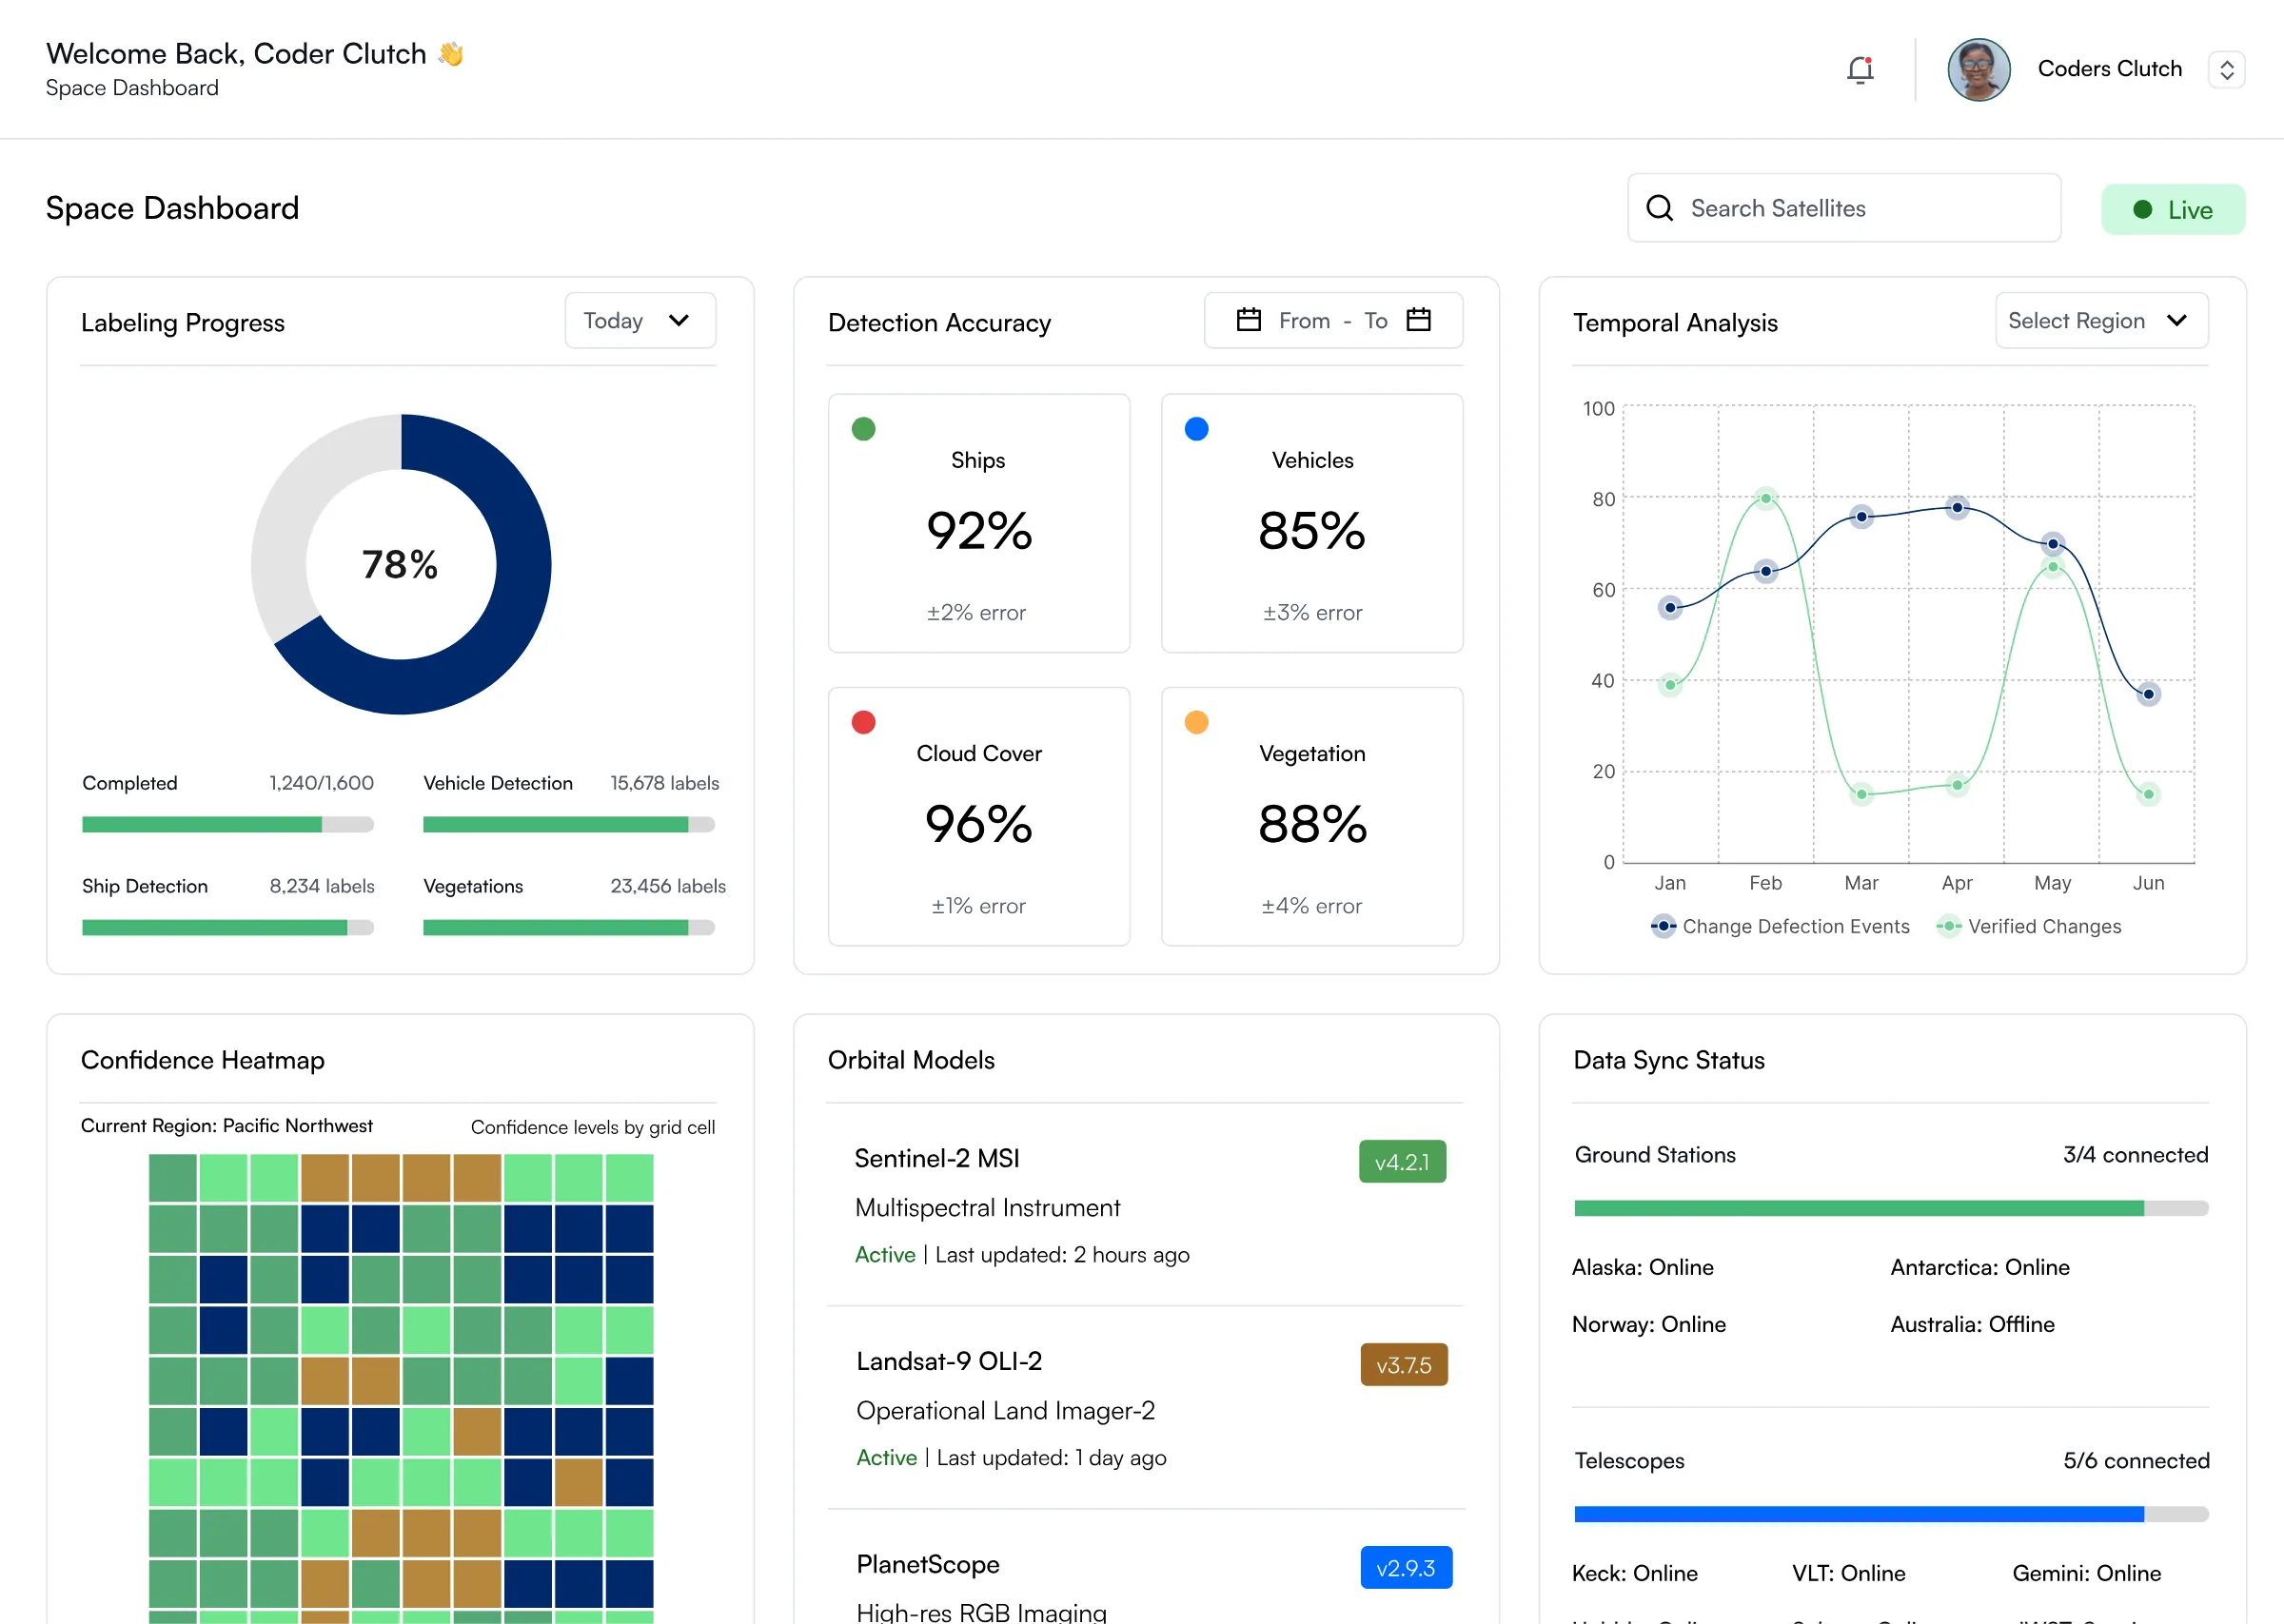The width and height of the screenshot is (2284, 1624).
Task: Click the Telescopes connection progress bar
Action: click(x=1891, y=1514)
